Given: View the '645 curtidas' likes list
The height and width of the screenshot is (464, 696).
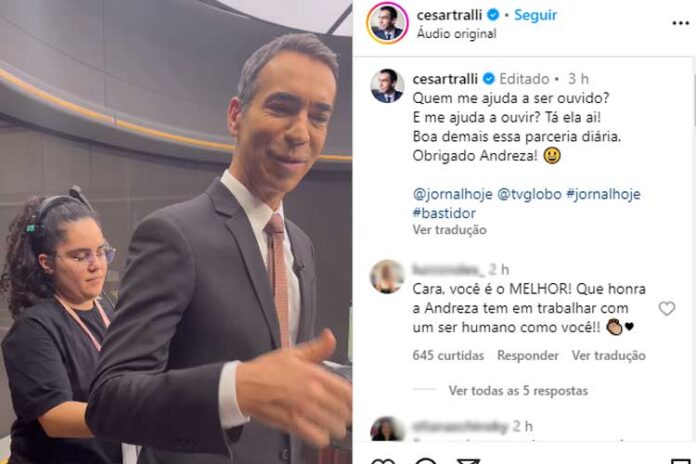Looking at the screenshot, I should (x=448, y=356).
